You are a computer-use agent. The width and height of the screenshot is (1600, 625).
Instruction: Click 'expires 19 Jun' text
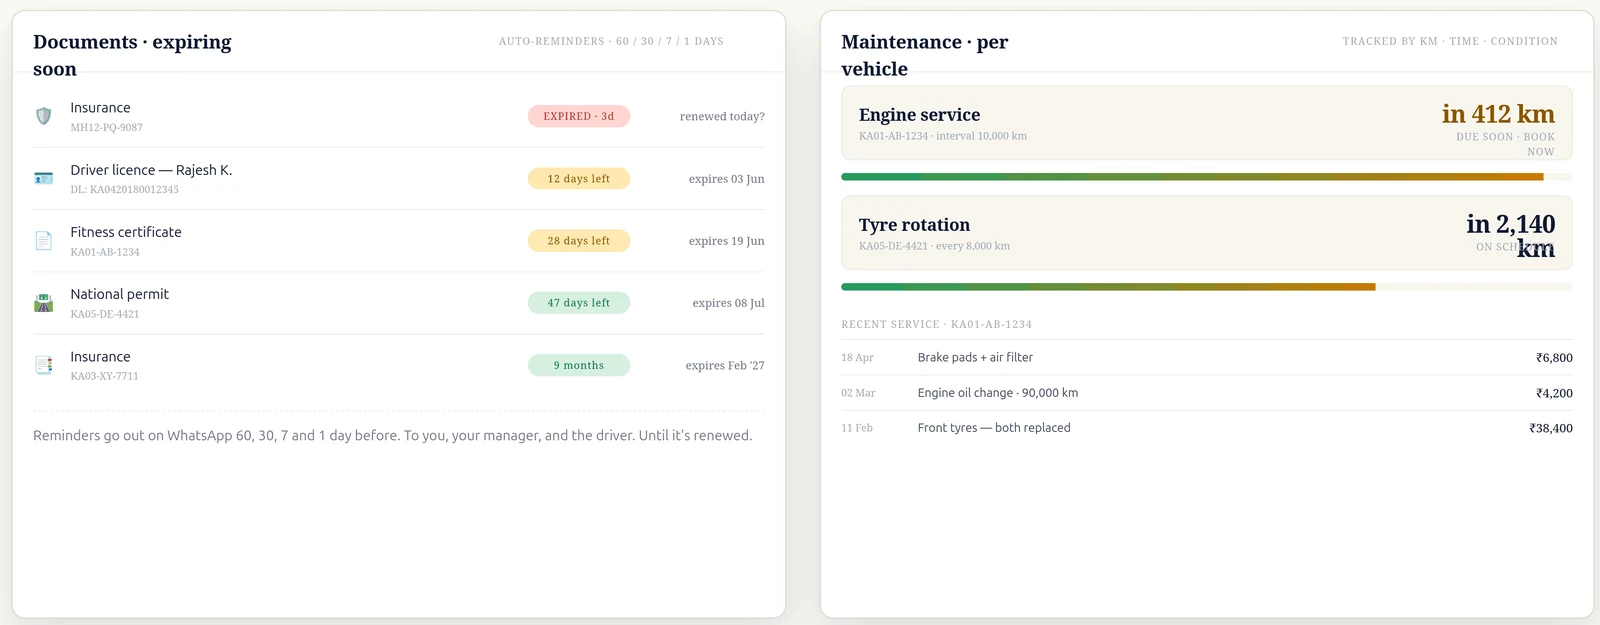[727, 241]
